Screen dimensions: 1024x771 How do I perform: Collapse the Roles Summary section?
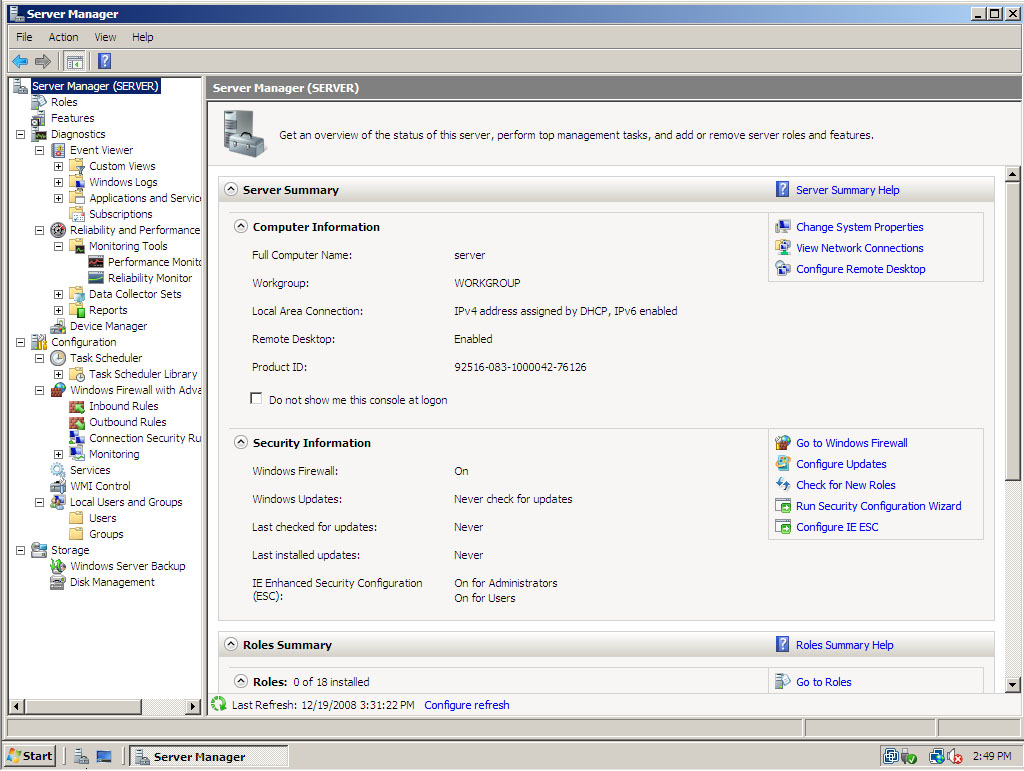(231, 644)
